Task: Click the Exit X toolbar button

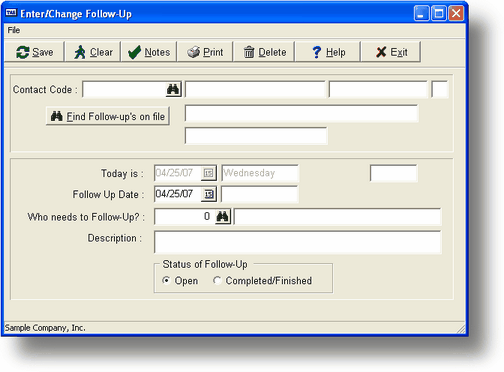Action: [x=391, y=52]
